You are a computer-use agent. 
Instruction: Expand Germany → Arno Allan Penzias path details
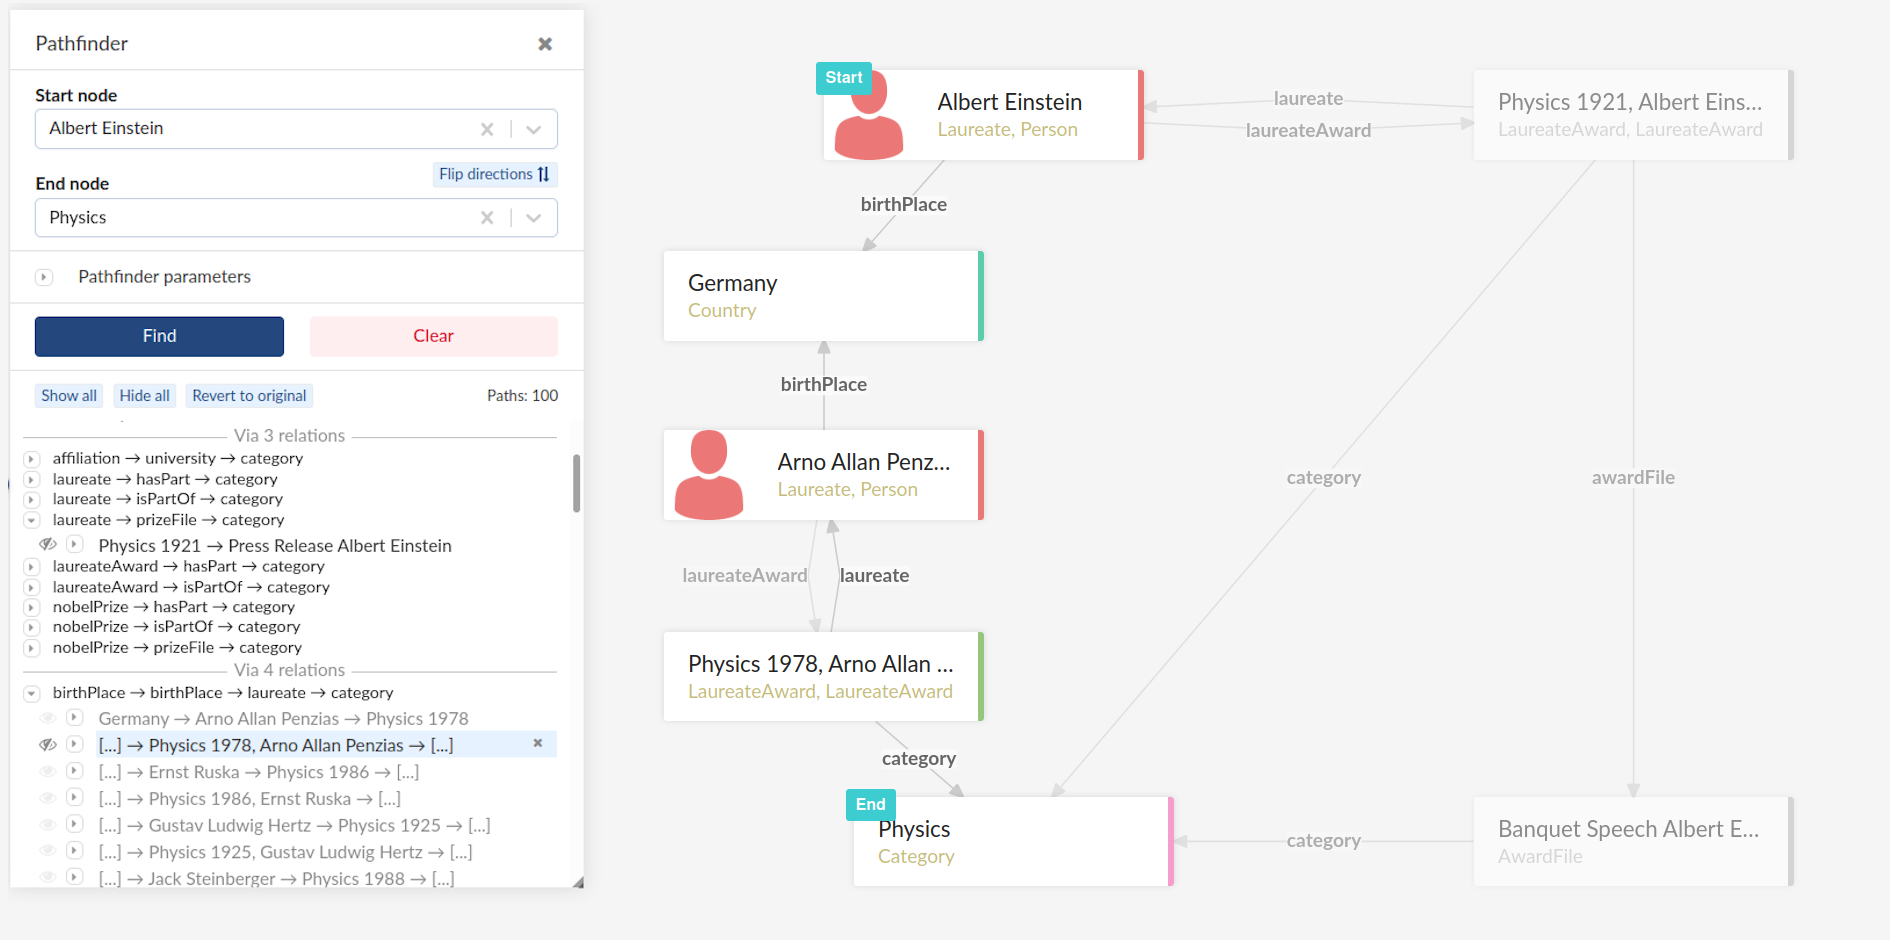pyautogui.click(x=75, y=718)
